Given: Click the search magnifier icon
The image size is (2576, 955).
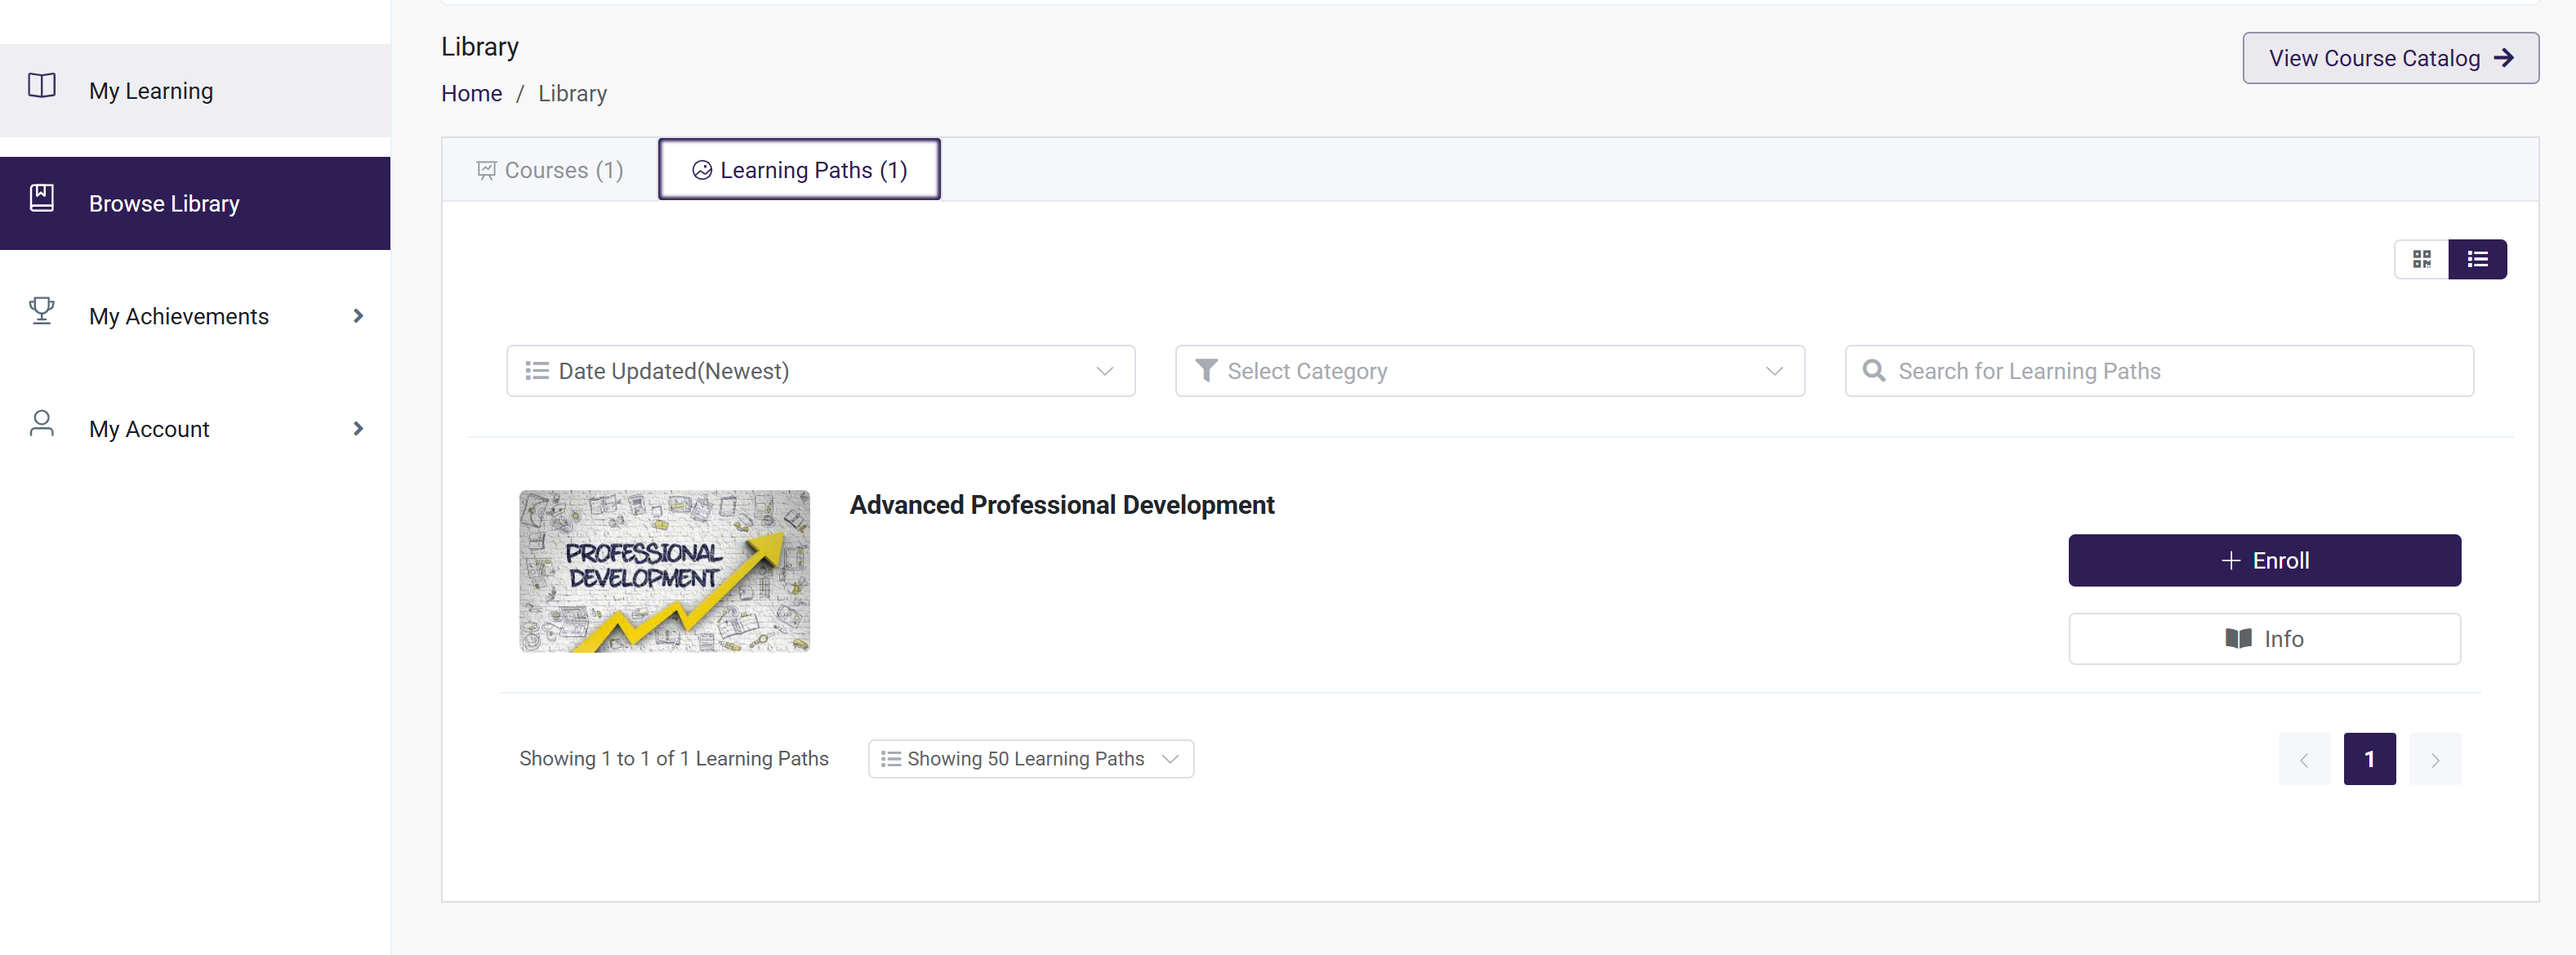Looking at the screenshot, I should coord(1873,371).
